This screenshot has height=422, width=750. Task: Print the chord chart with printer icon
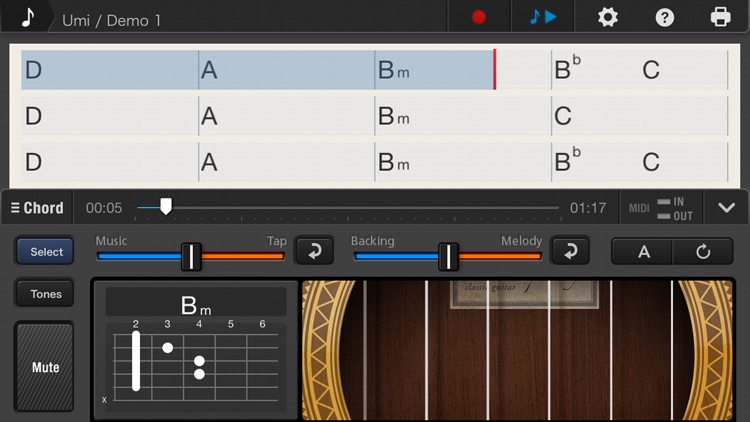720,17
